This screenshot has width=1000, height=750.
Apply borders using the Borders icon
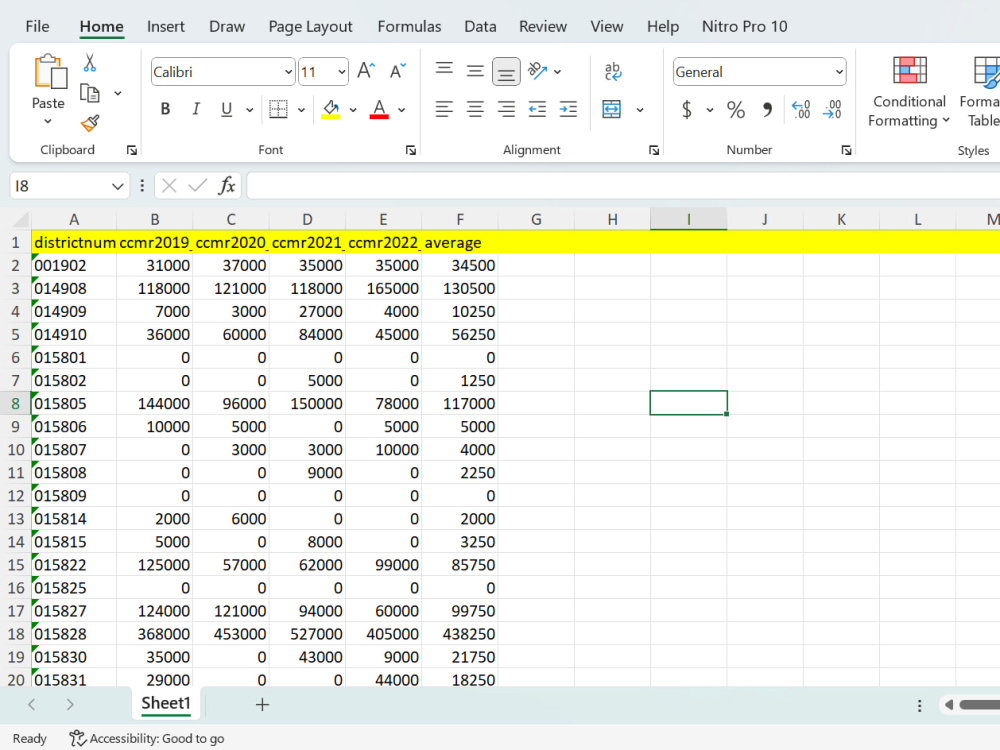coord(278,109)
